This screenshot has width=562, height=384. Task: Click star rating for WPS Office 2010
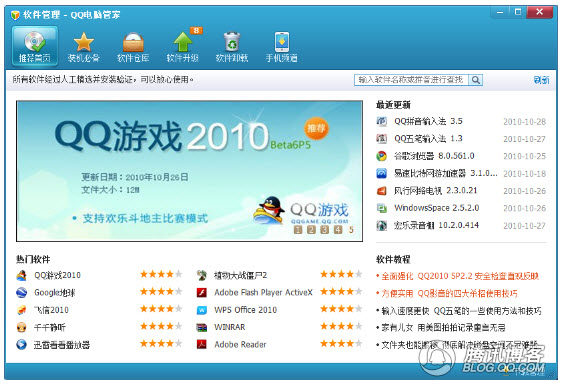coord(341,309)
